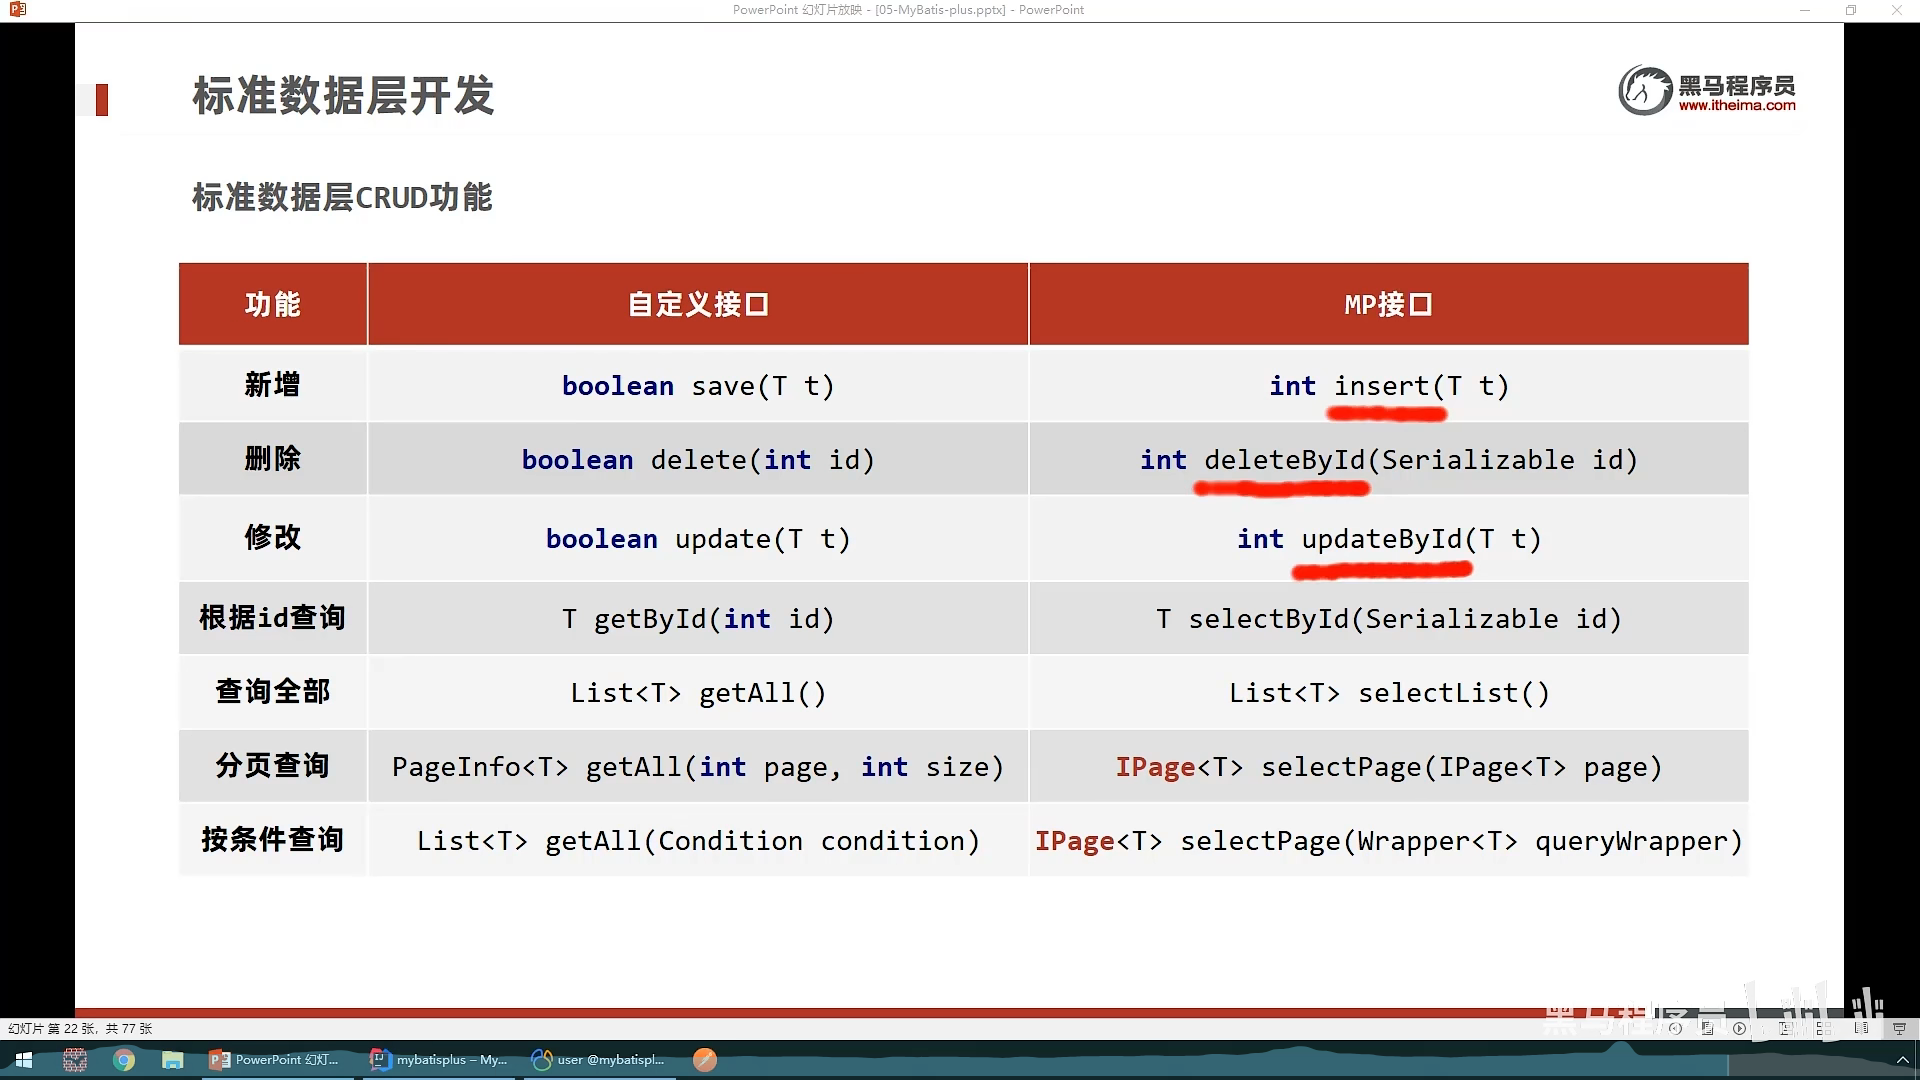This screenshot has height=1080, width=1920.
Task: Click slide 22 of 77 status indicator
Action: (x=80, y=1028)
